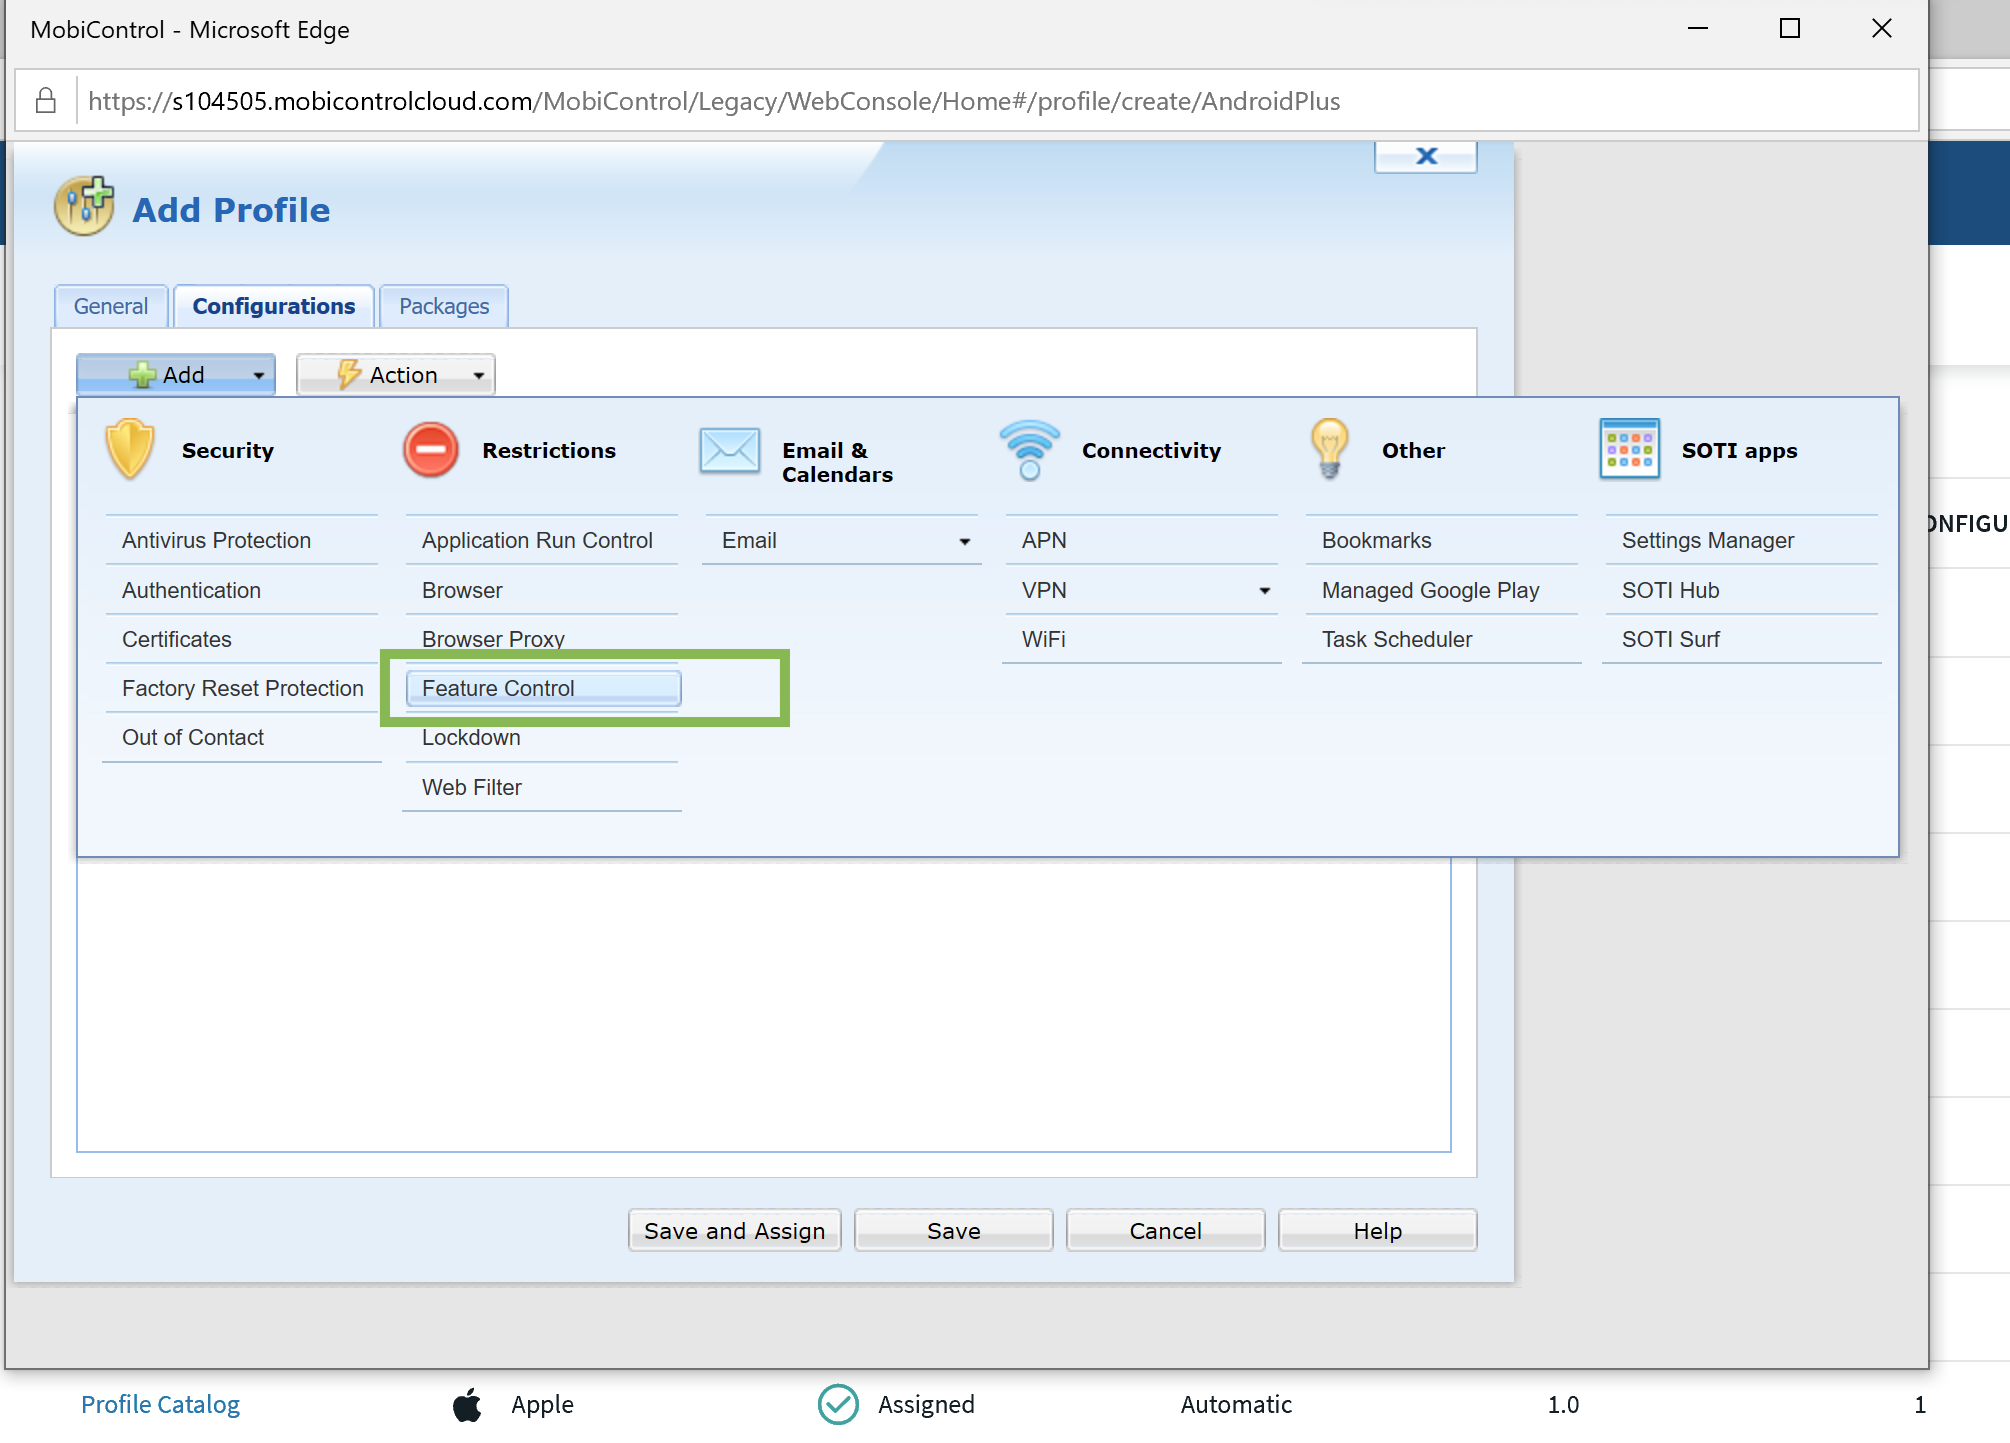Switch to the General tab
This screenshot has width=2010, height=1443.
click(x=111, y=306)
